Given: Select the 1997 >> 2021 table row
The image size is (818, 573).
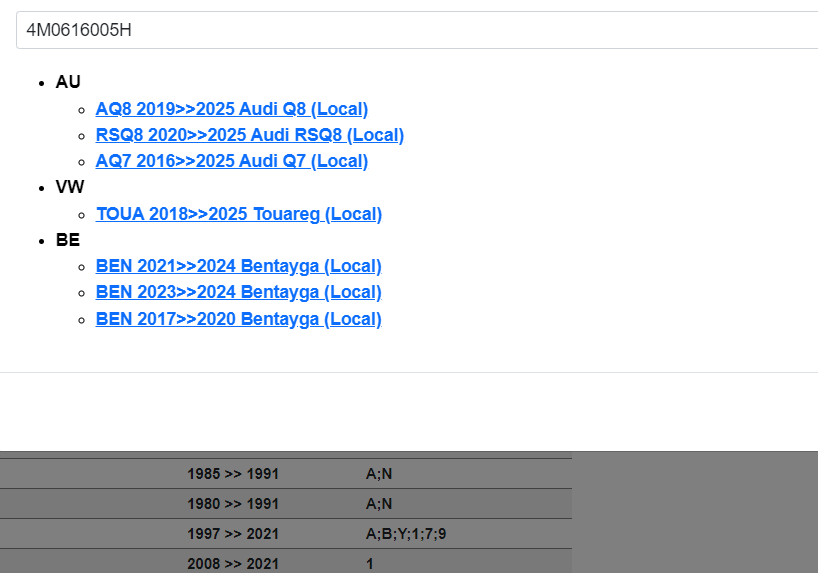Looking at the screenshot, I should click(233, 534).
